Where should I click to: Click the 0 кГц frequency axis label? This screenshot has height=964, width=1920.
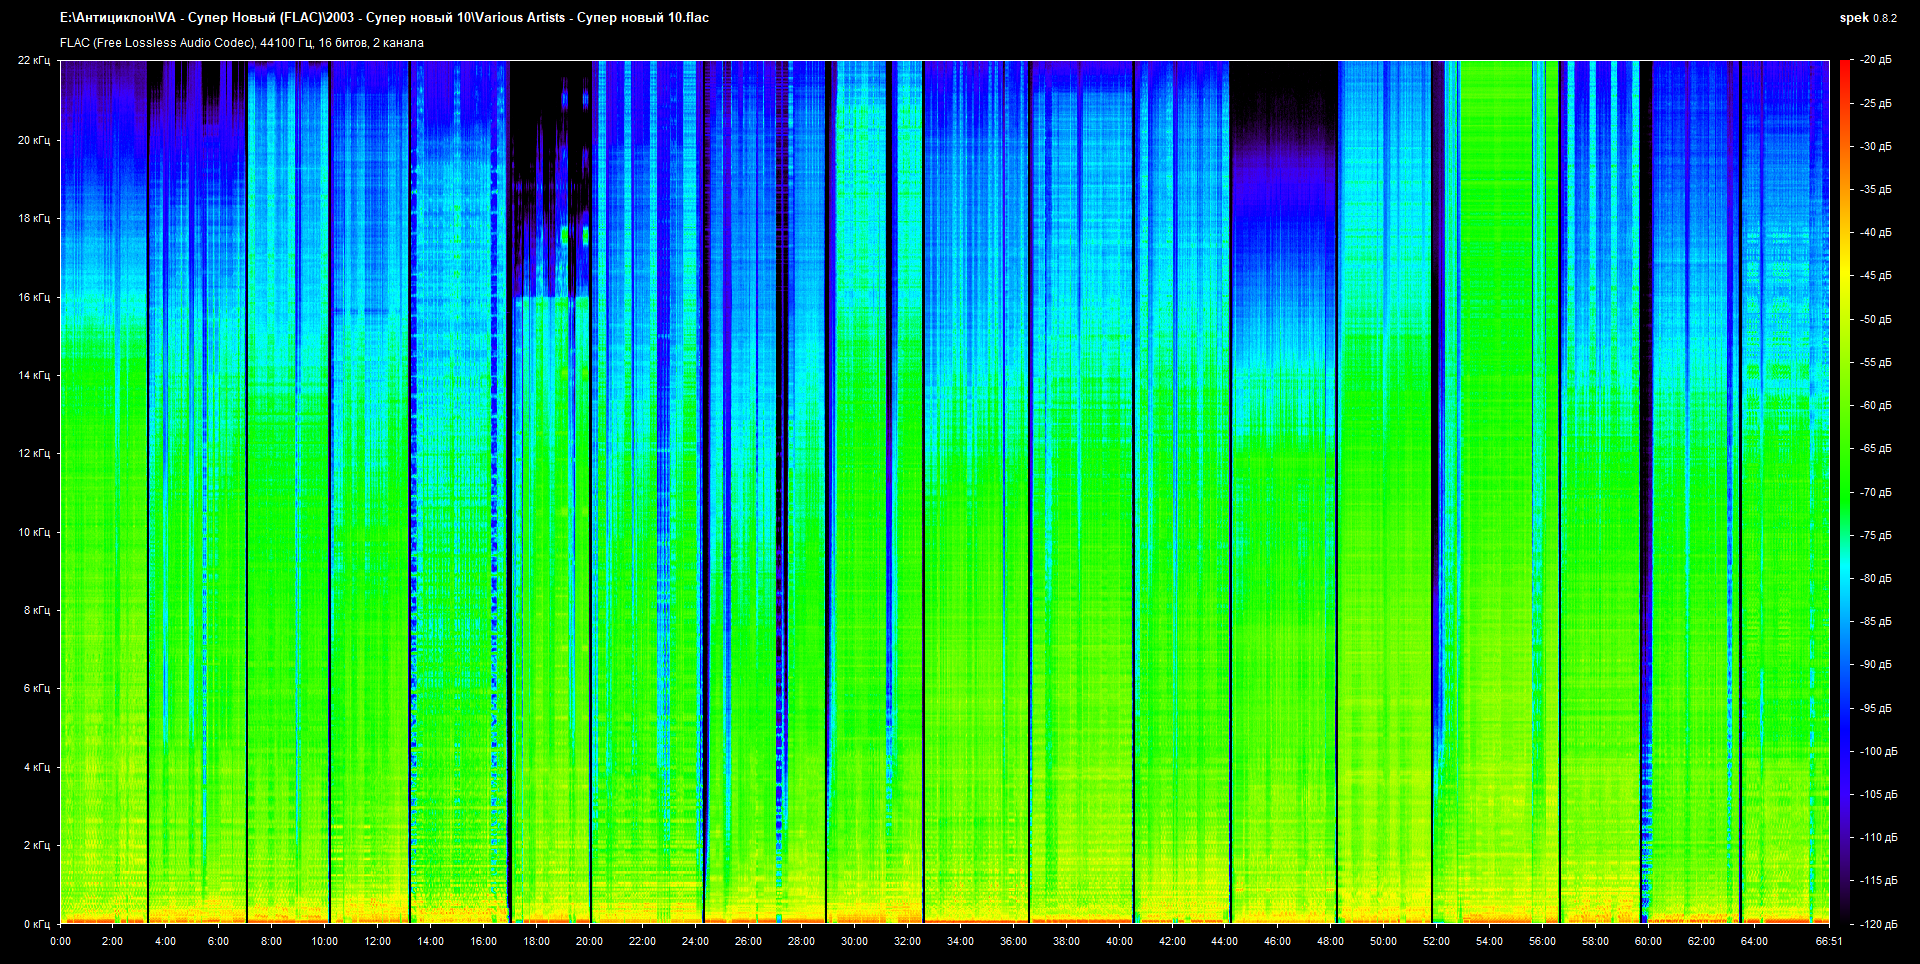pyautogui.click(x=36, y=924)
